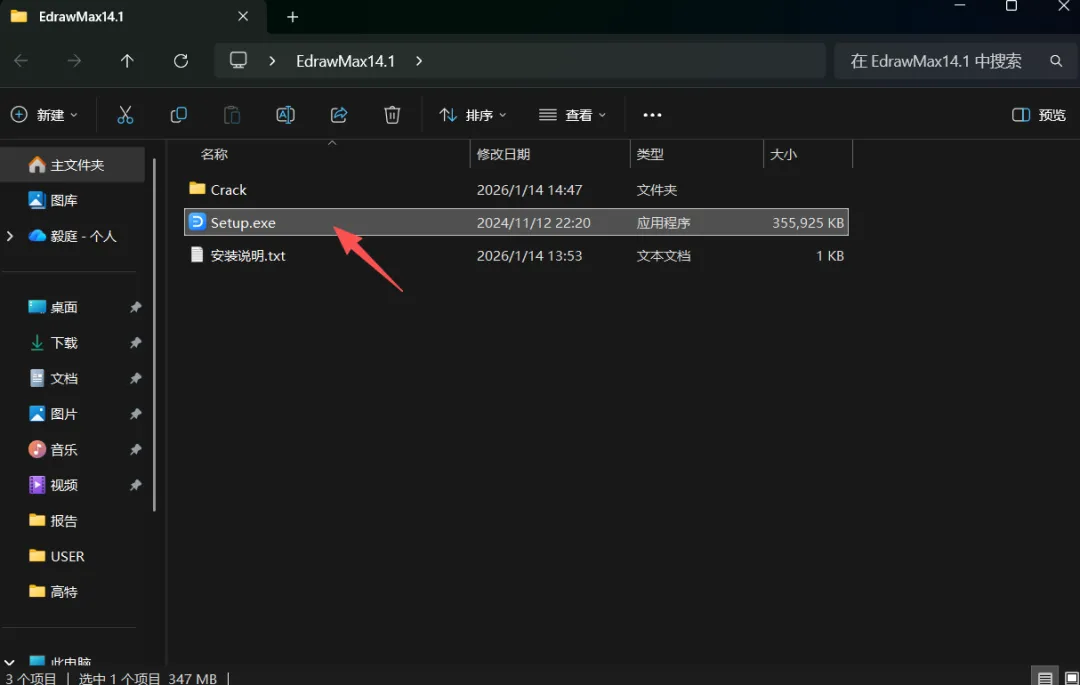Click the 安装说明.txt file icon
Viewport: 1080px width, 685px height.
point(197,255)
